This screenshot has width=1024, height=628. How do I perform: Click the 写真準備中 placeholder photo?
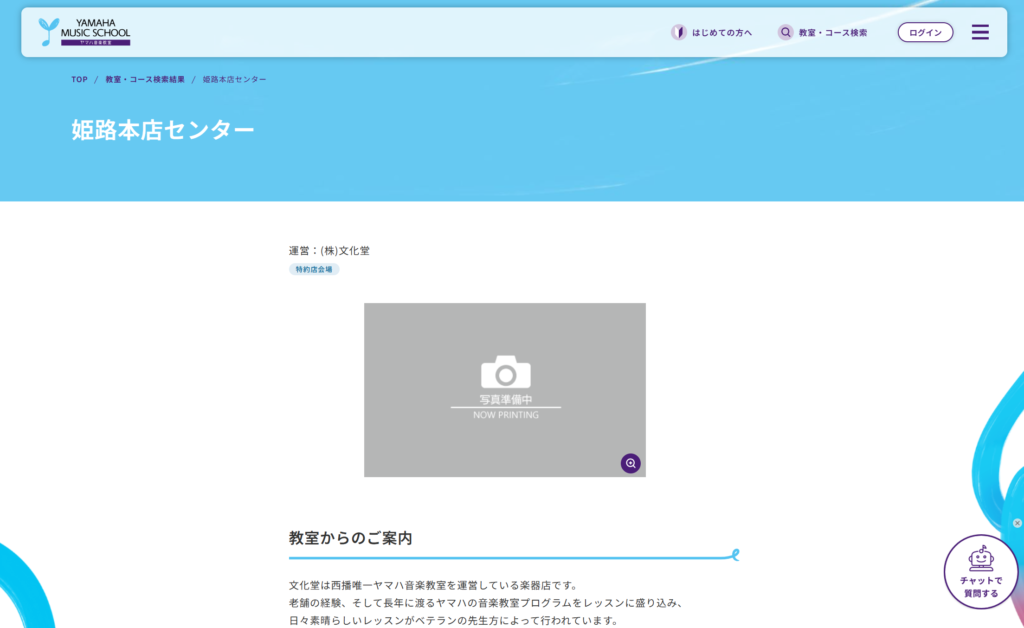click(x=505, y=390)
